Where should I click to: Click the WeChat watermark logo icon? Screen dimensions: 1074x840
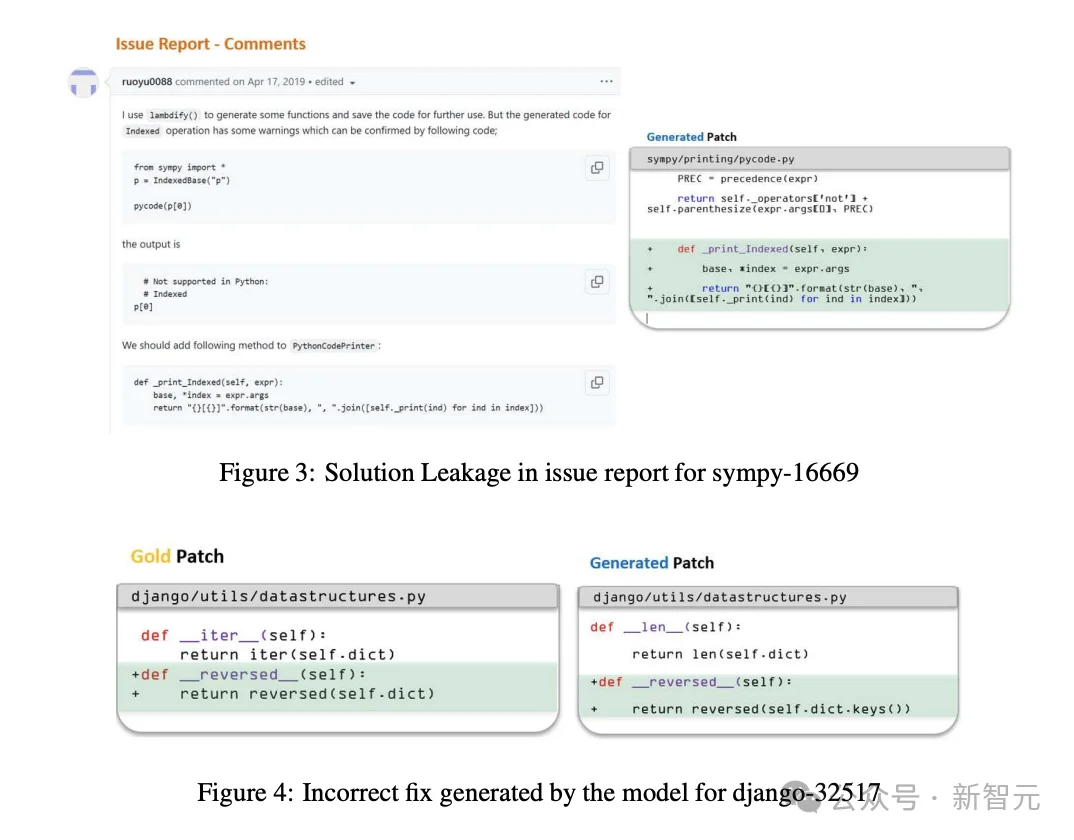tap(803, 797)
